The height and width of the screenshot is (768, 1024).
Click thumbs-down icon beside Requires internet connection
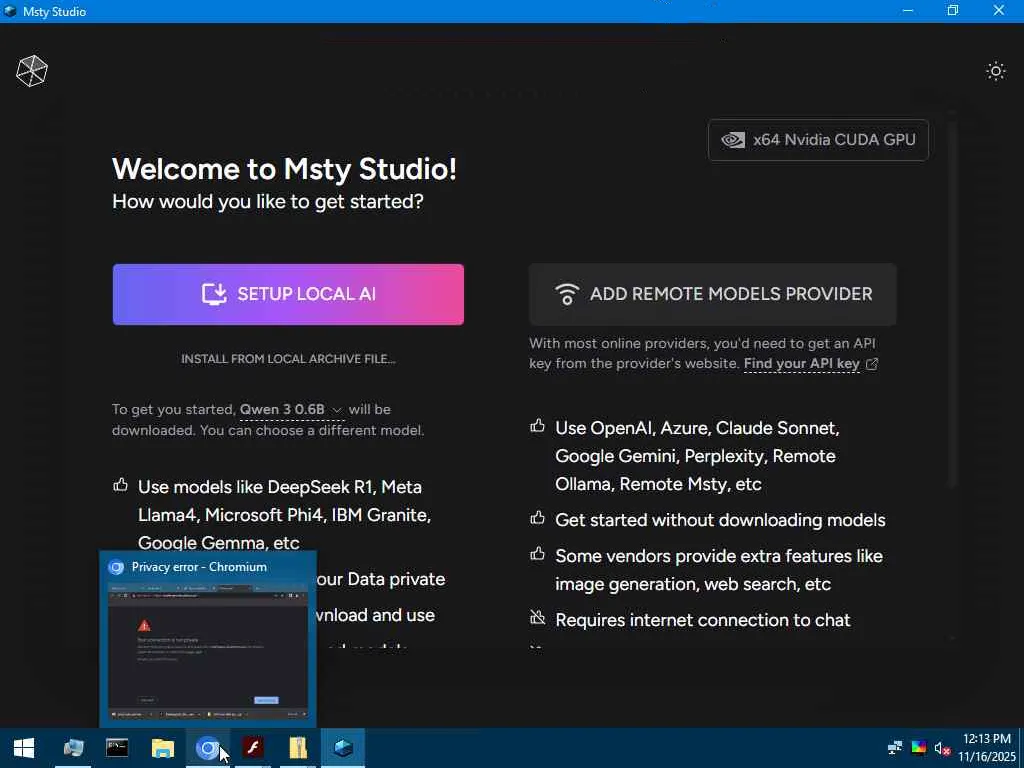pos(537,617)
